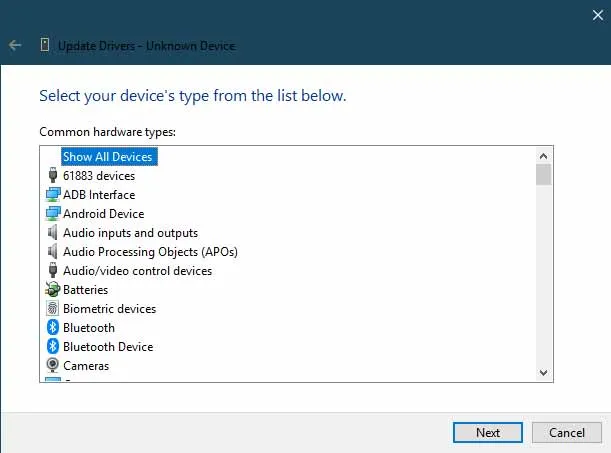Click the Cancel button
The height and width of the screenshot is (453, 611).
[x=567, y=432]
